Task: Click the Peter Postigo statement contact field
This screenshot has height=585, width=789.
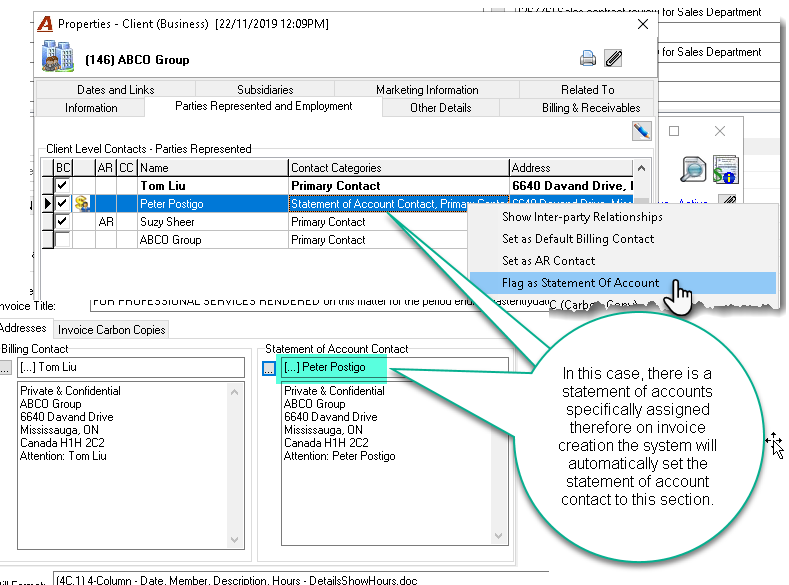Action: click(394, 368)
